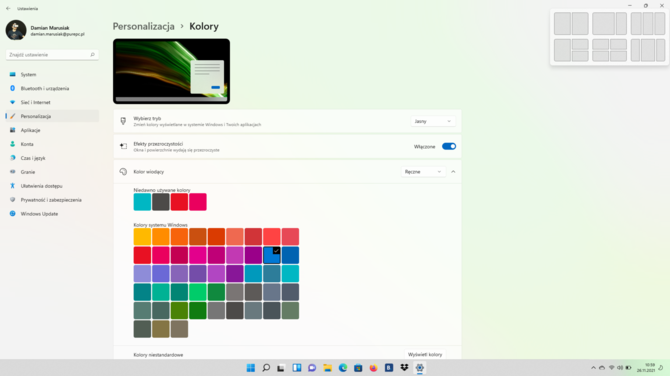The height and width of the screenshot is (376, 670).
Task: Open Microsoft Store from the taskbar
Action: pyautogui.click(x=358, y=368)
